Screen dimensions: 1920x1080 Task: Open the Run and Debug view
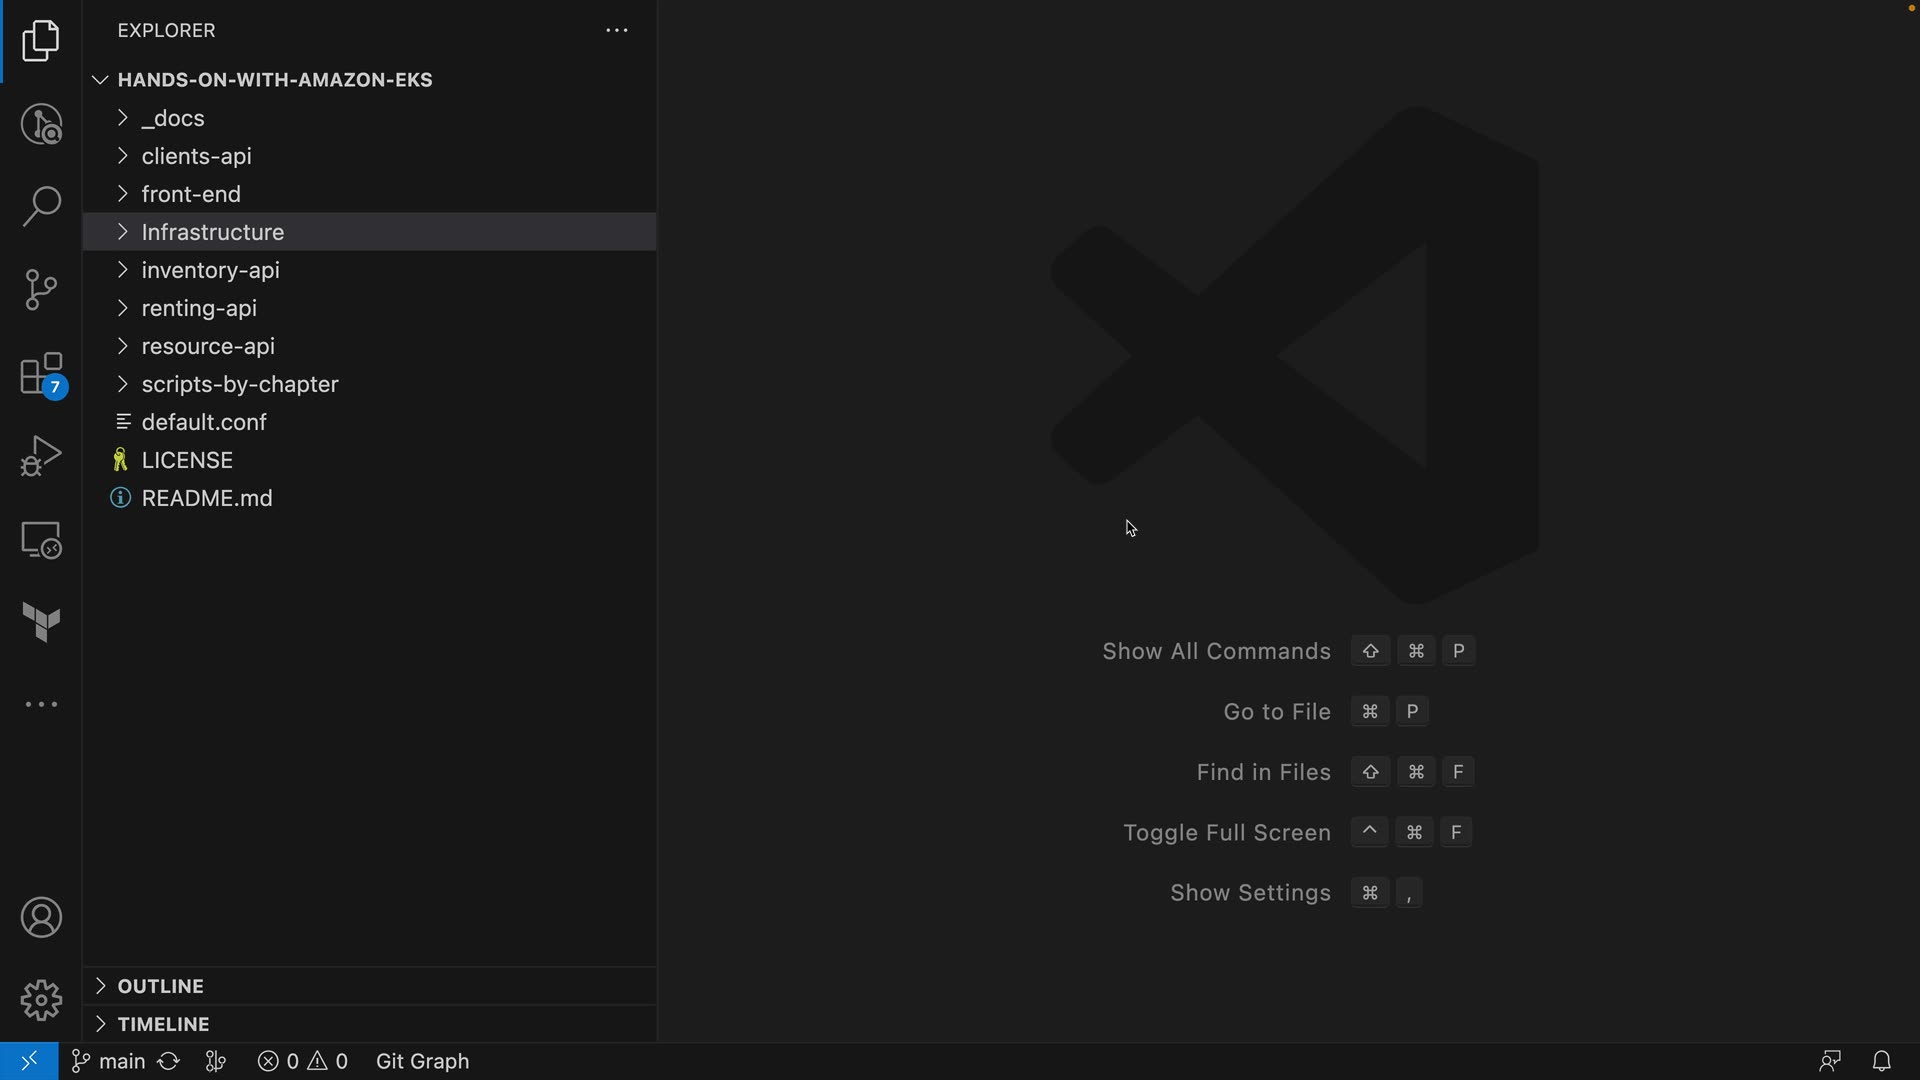41,456
